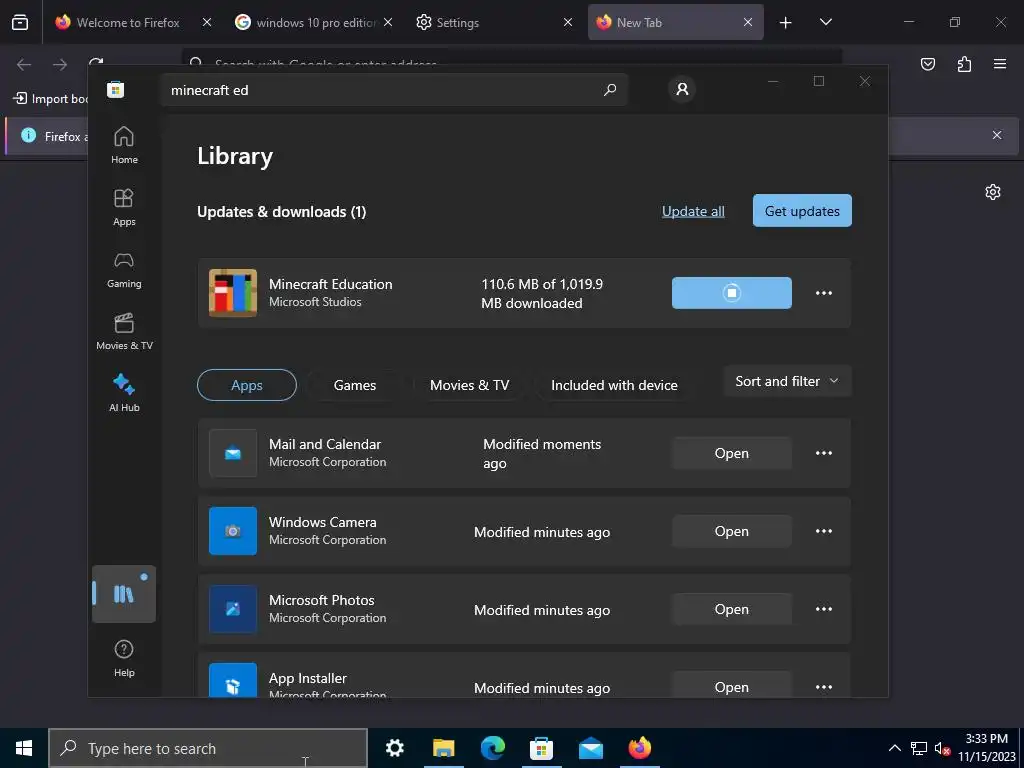Image resolution: width=1024 pixels, height=768 pixels.
Task: Expand the Firefox list all tabs chevron
Action: click(x=825, y=22)
